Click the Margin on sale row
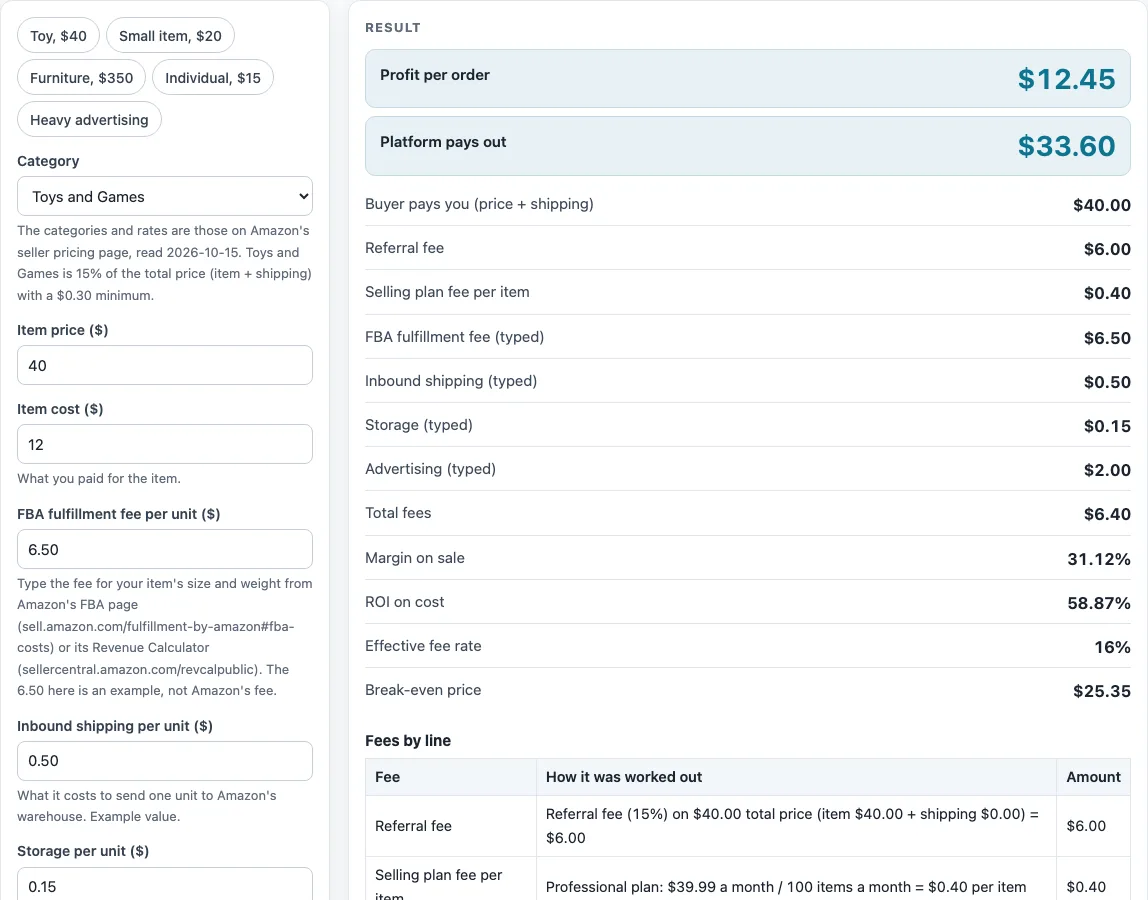The width and height of the screenshot is (1148, 900). click(x=748, y=558)
